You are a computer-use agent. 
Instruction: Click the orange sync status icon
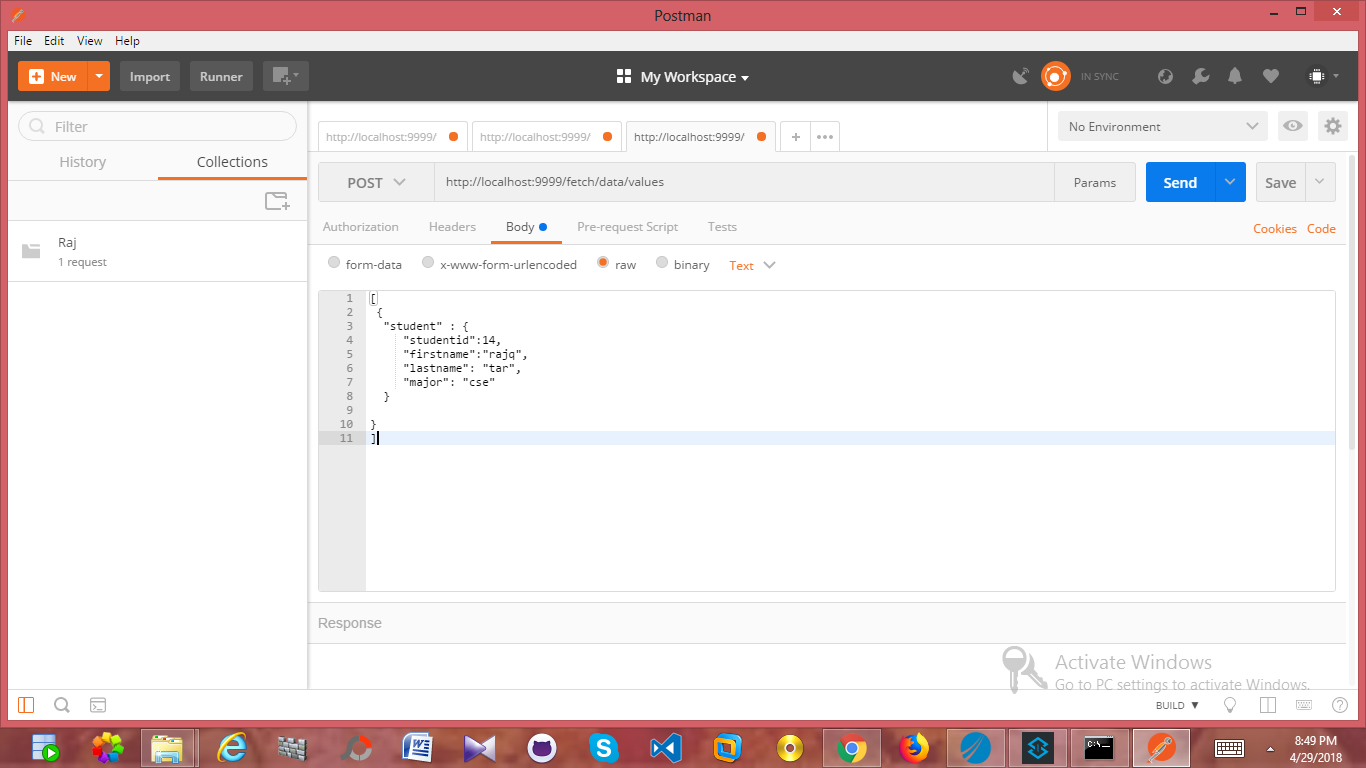(1055, 76)
